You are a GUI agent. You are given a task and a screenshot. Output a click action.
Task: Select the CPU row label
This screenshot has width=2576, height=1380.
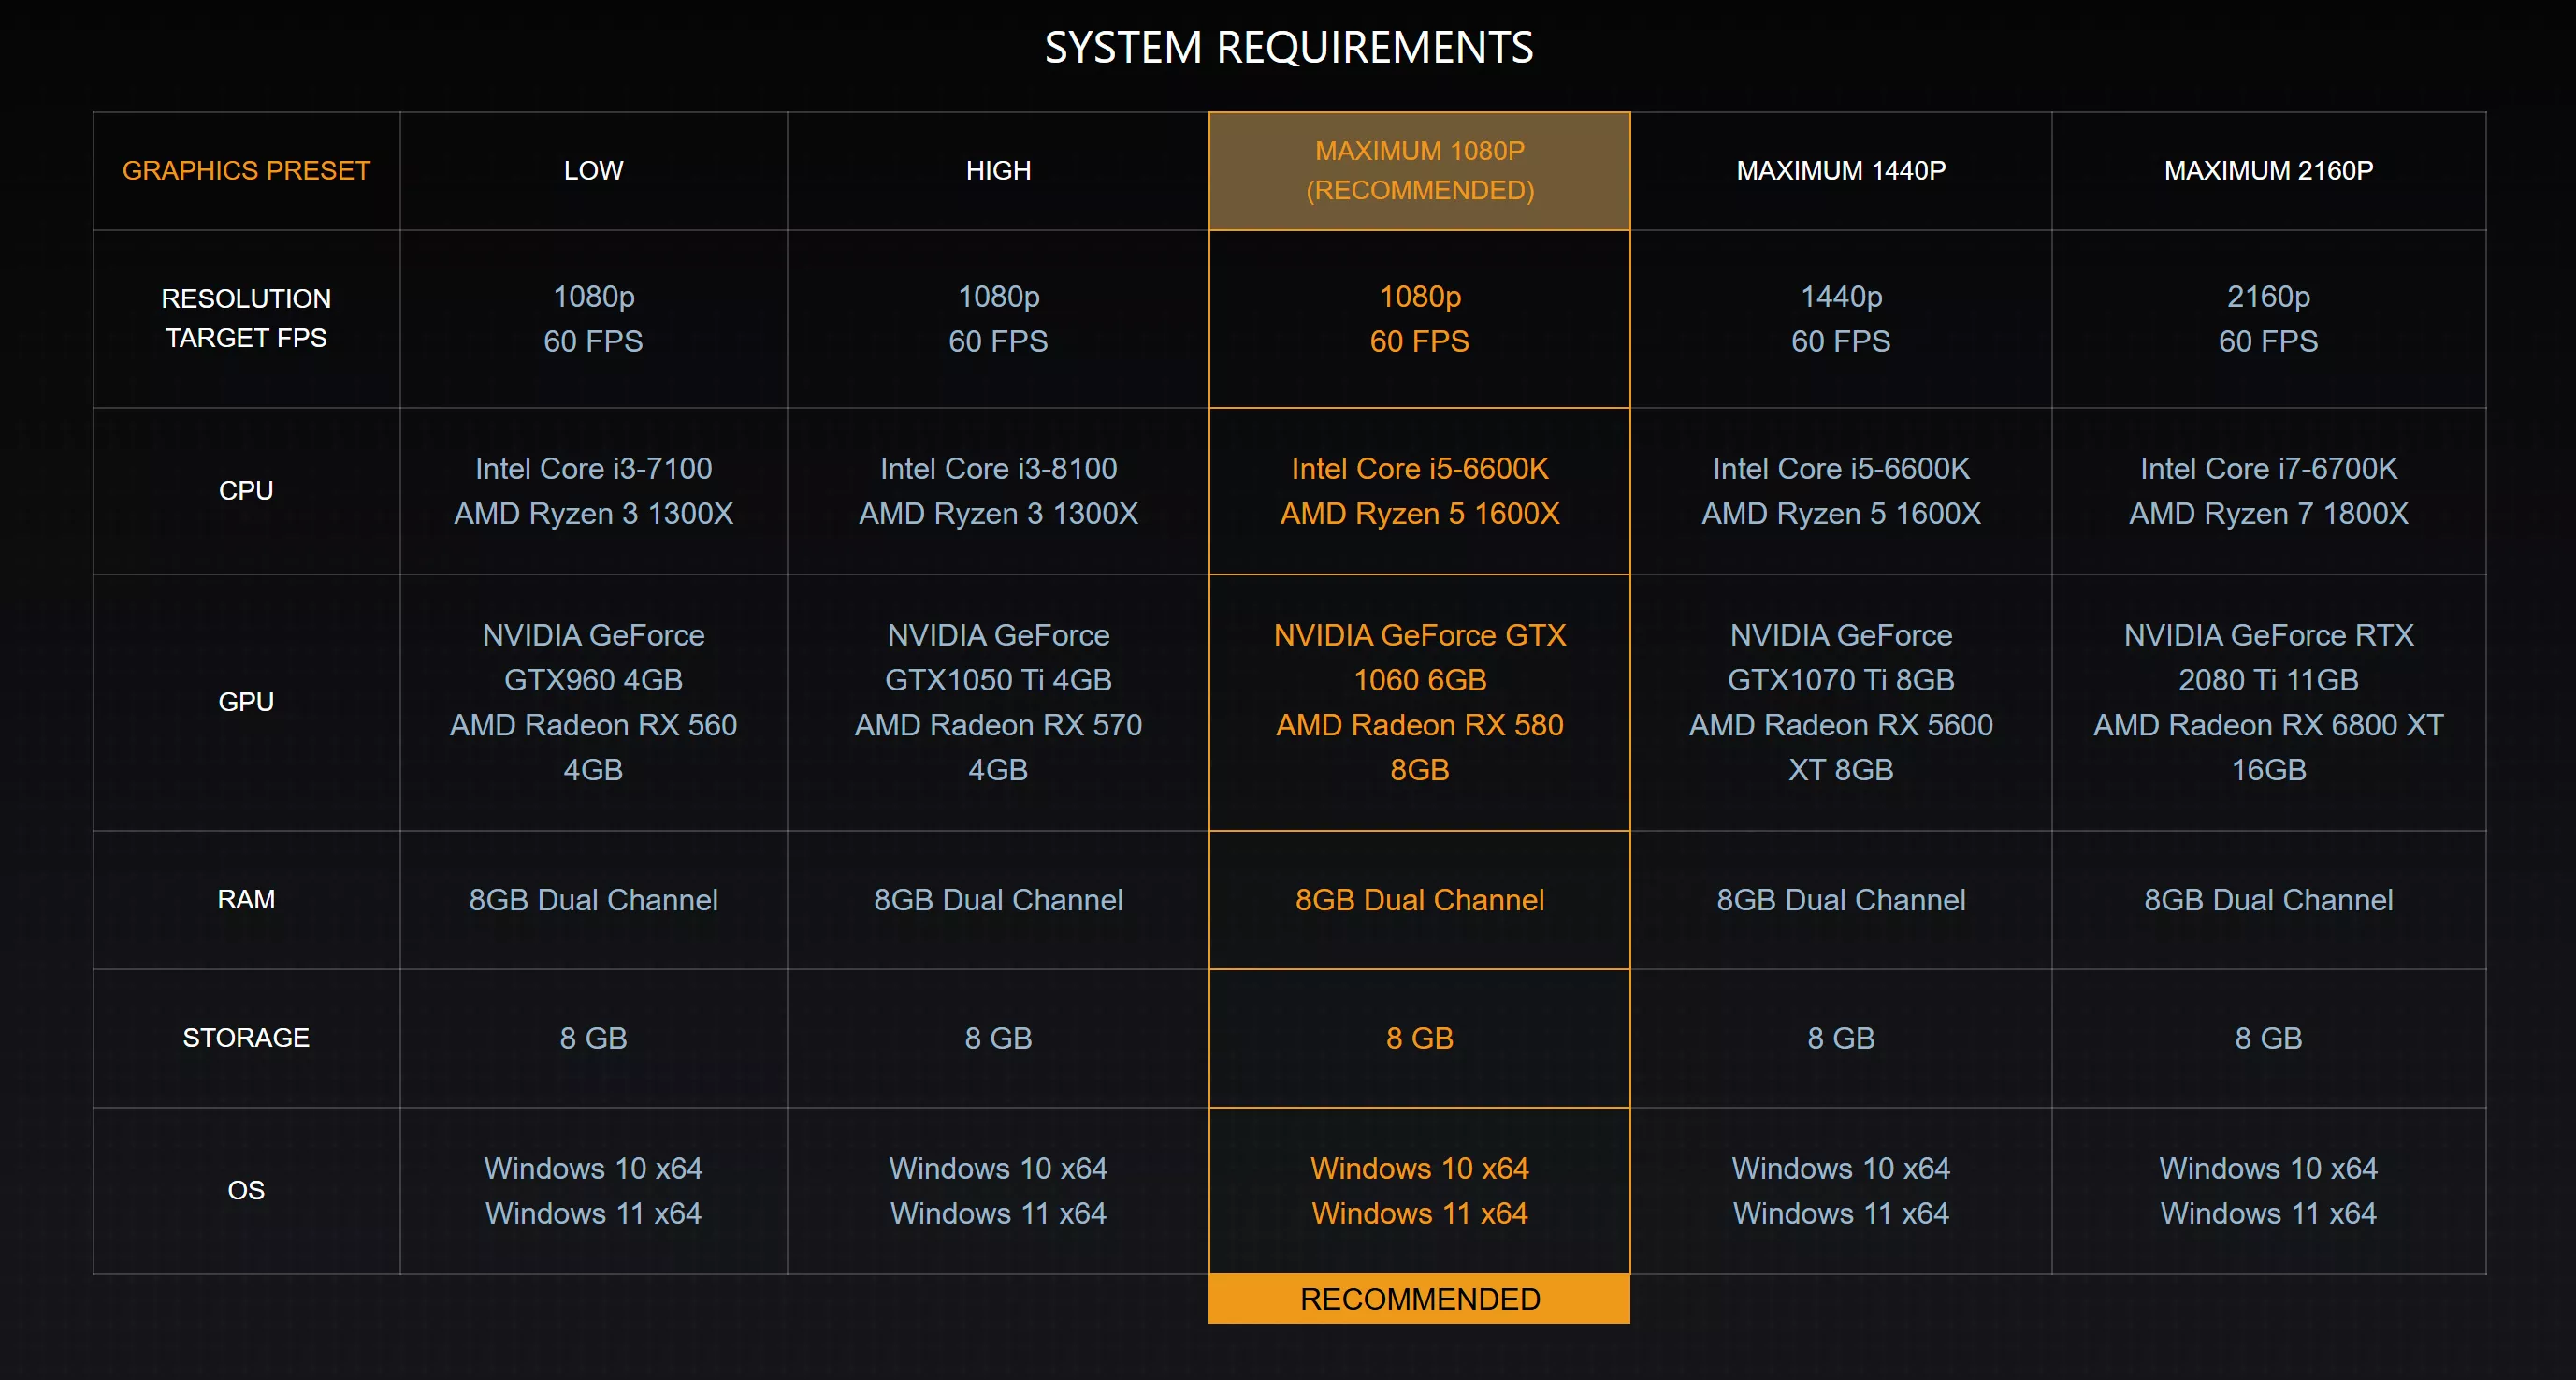pos(246,490)
